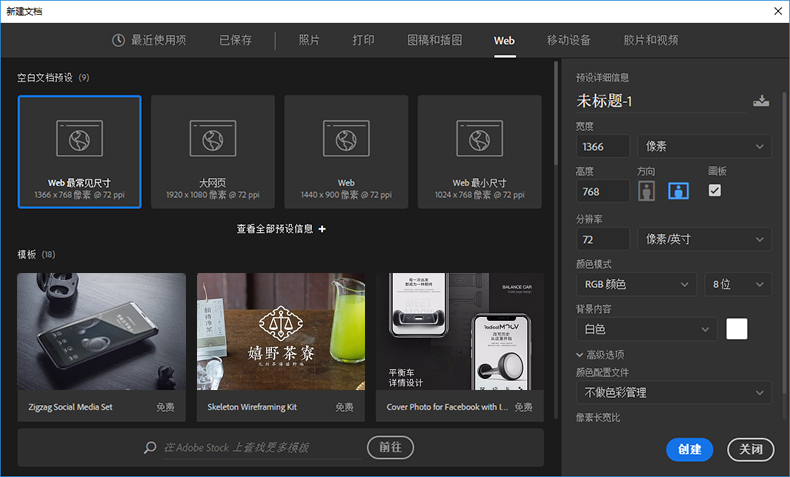Screen dimensions: 790x477
Task: Open the resolution unit 像素/英寸 dropdown
Action: point(704,239)
